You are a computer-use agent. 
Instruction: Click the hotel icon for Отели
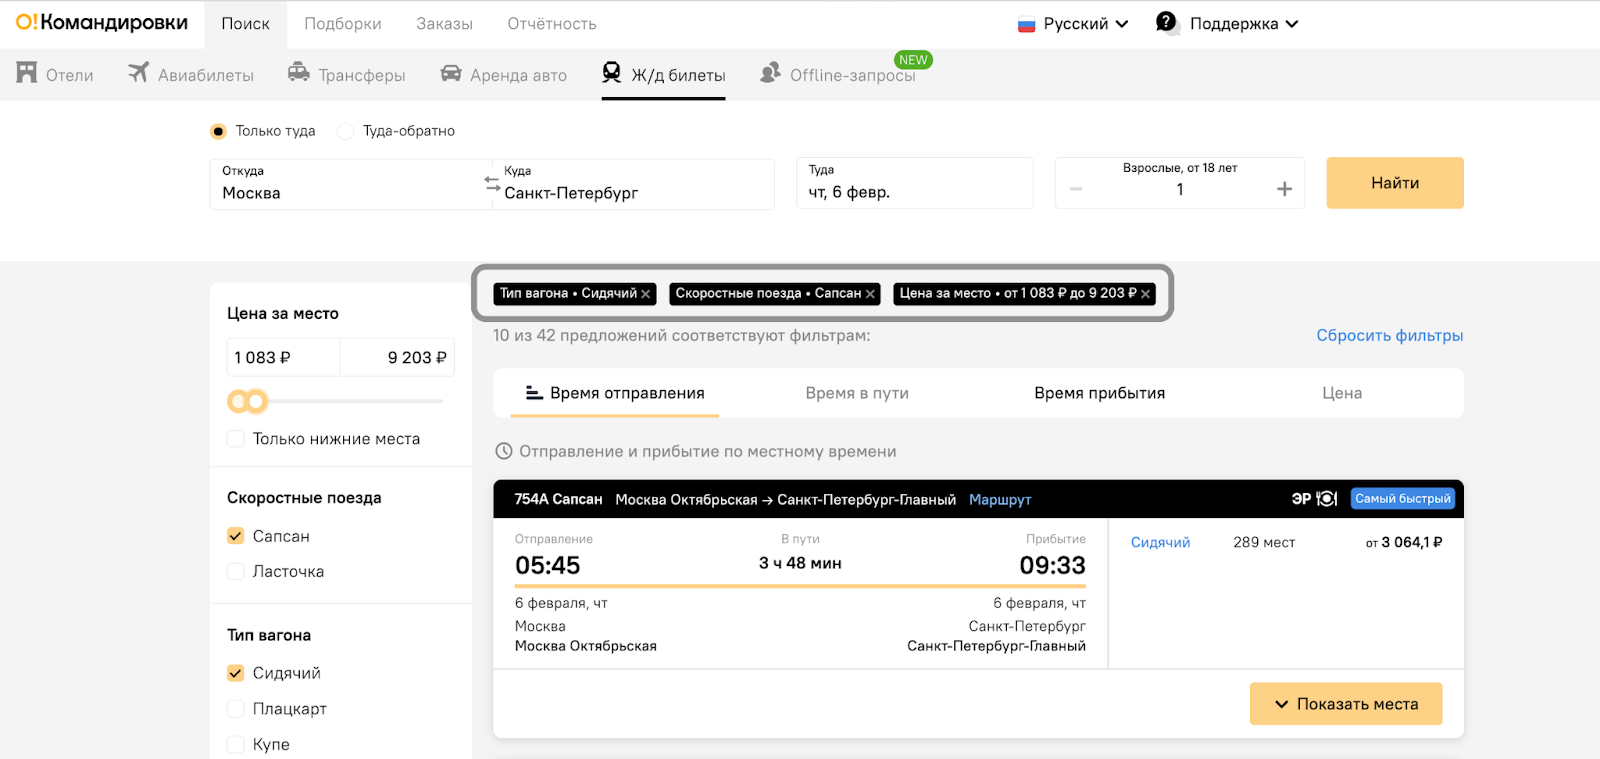27,73
